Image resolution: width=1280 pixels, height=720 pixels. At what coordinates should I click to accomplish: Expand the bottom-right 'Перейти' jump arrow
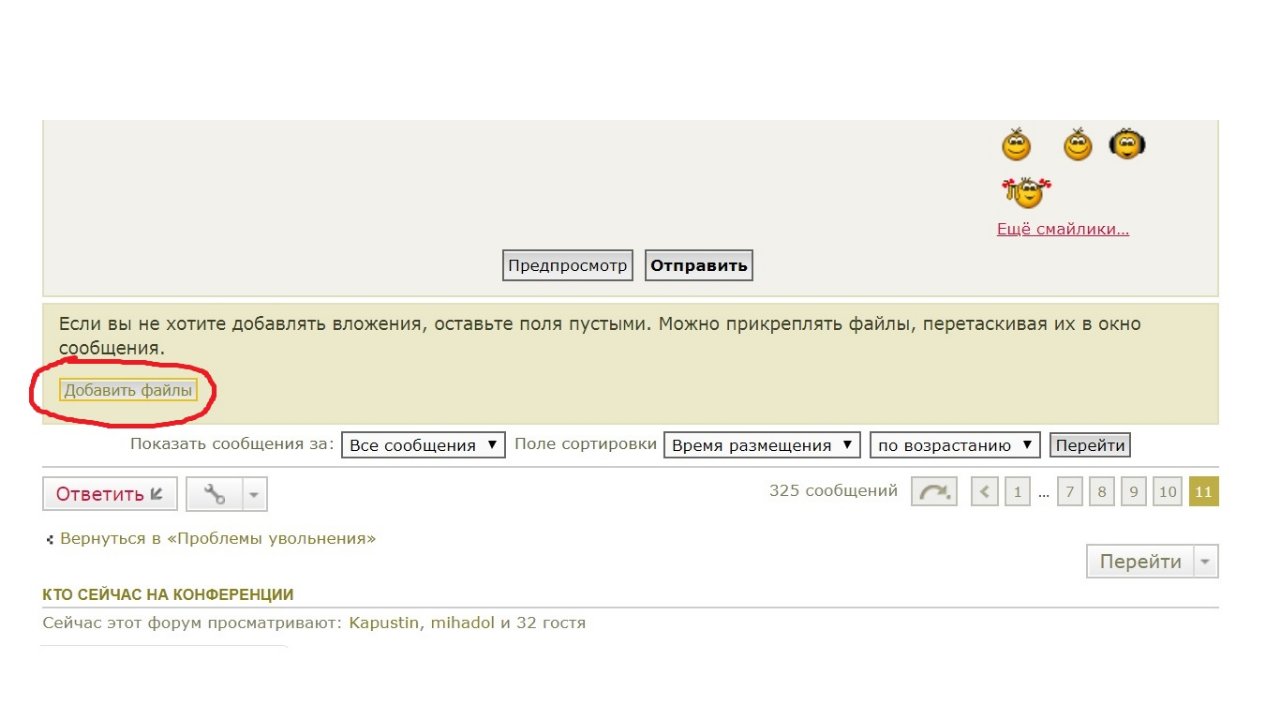[x=1205, y=562]
